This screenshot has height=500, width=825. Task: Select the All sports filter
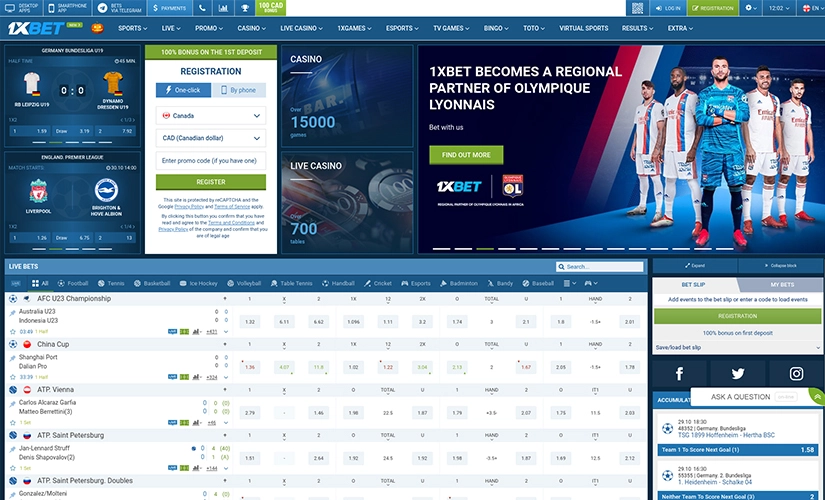pyautogui.click(x=40, y=283)
